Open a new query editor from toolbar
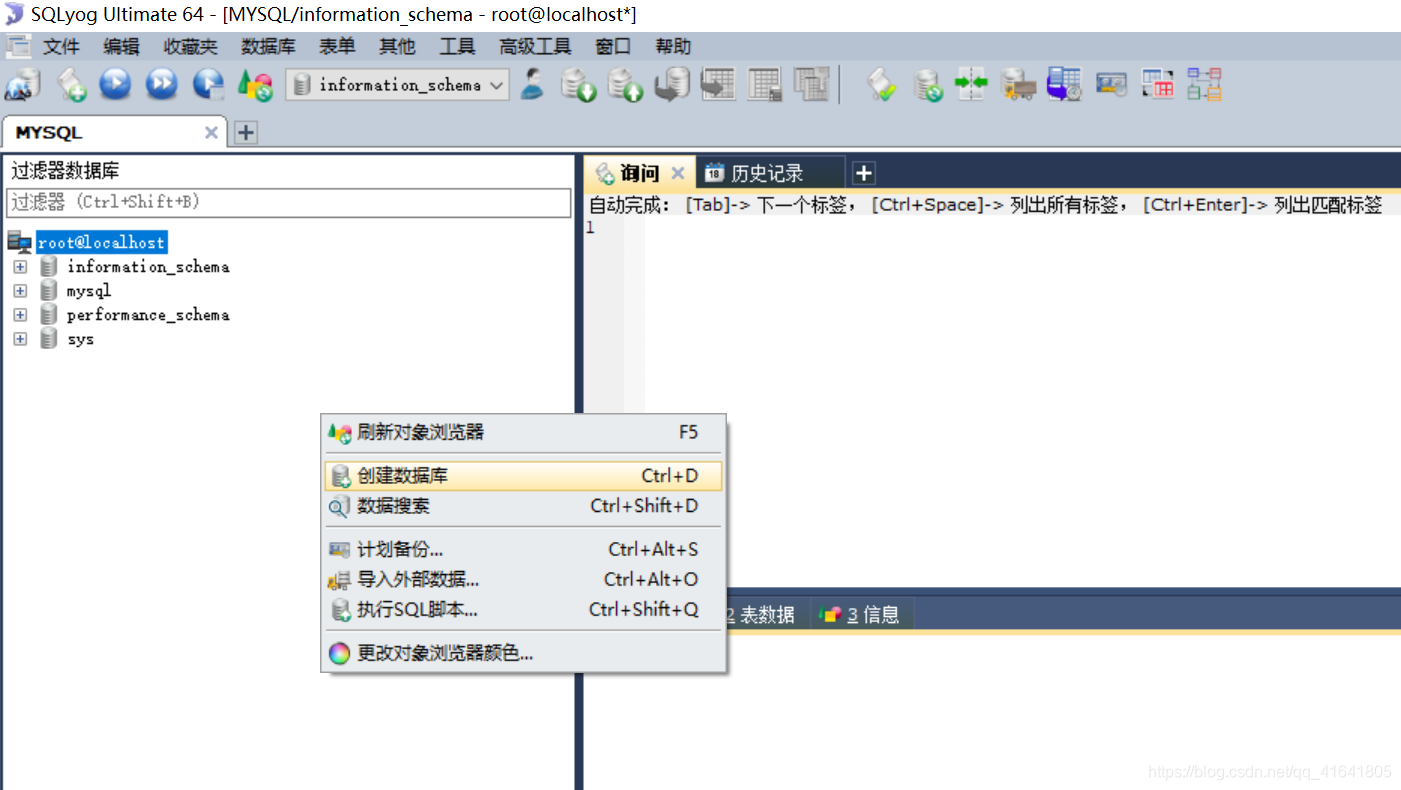This screenshot has width=1401, height=790. tap(72, 85)
